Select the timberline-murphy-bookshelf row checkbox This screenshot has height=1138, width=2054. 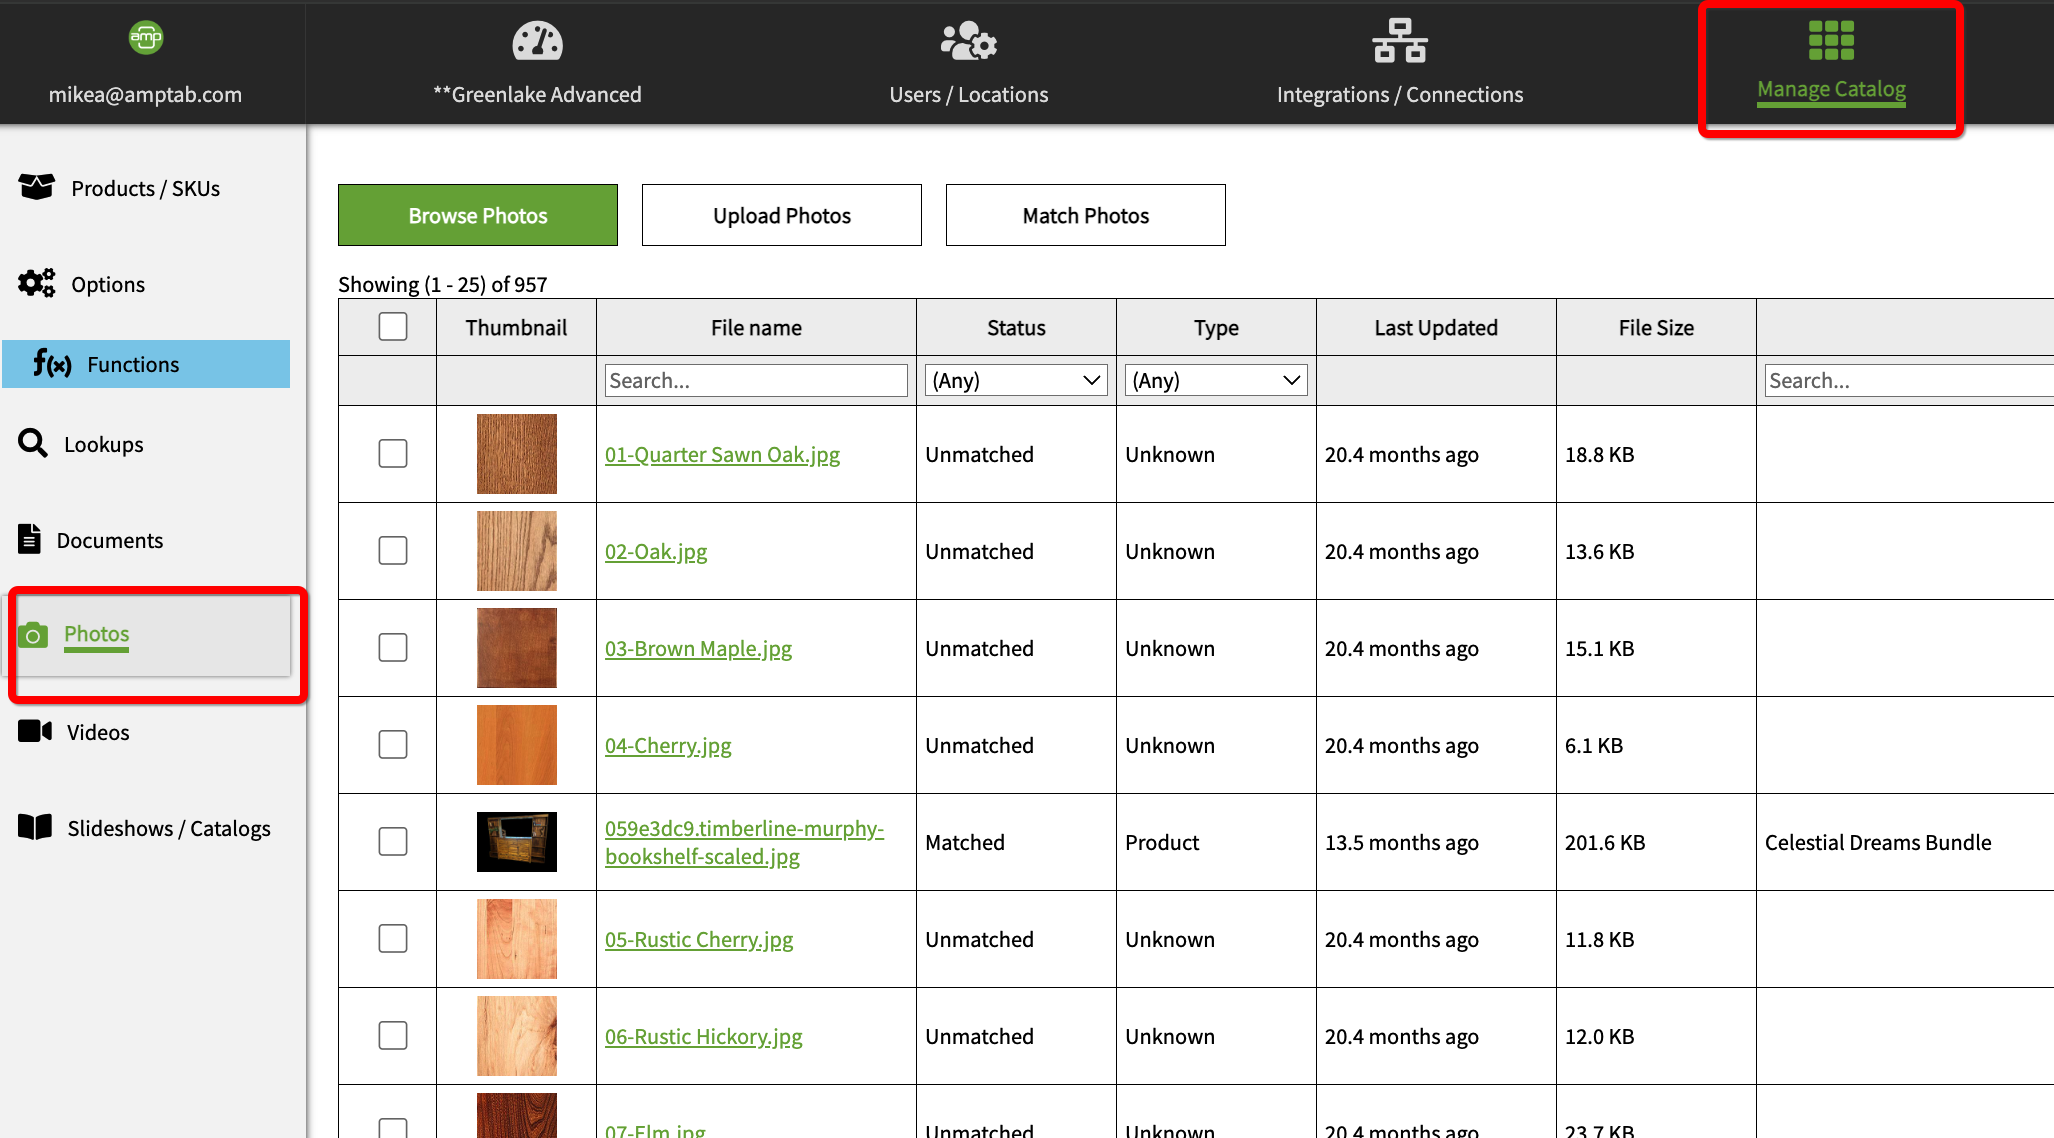point(393,842)
